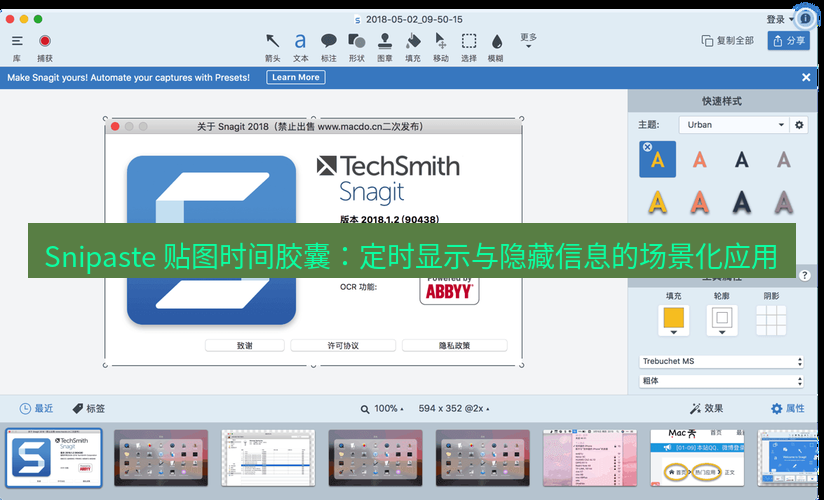
Task: Open the yellow Fill (填充) color swatch
Action: coord(674,320)
